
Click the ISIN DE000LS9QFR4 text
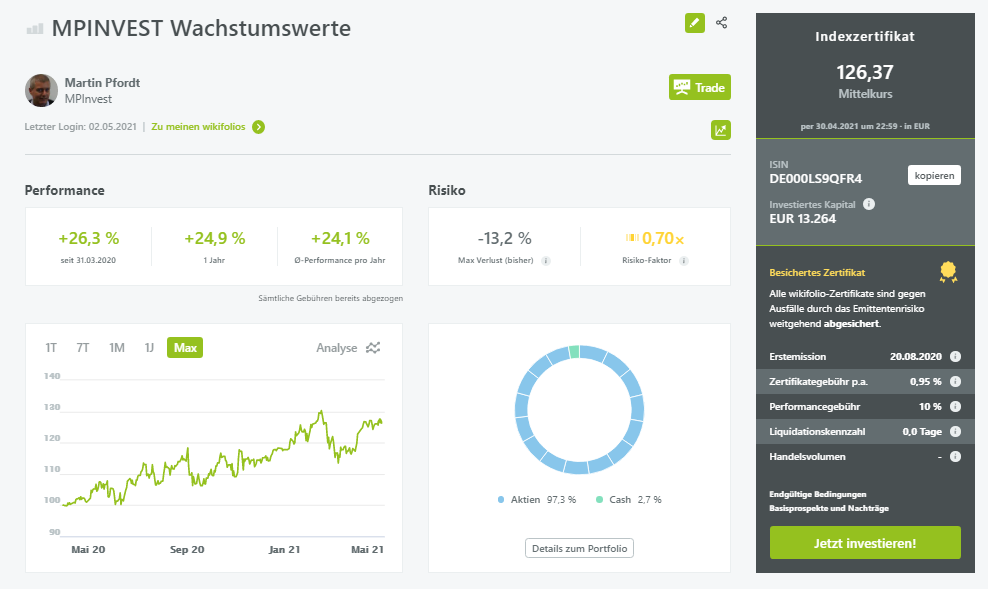[815, 179]
